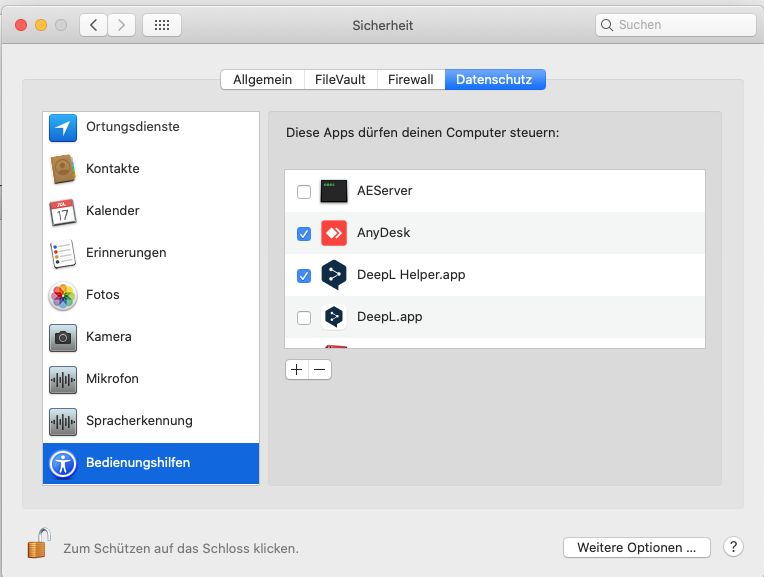Uncheck the AnyDesk checkbox
The image size is (764, 577).
coord(304,234)
